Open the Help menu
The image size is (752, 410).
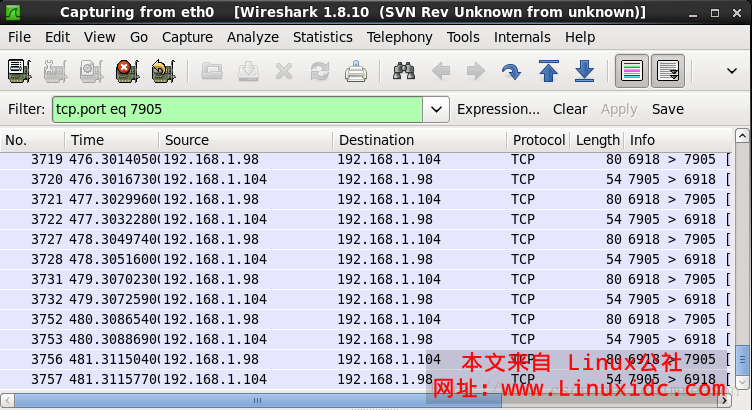click(580, 37)
